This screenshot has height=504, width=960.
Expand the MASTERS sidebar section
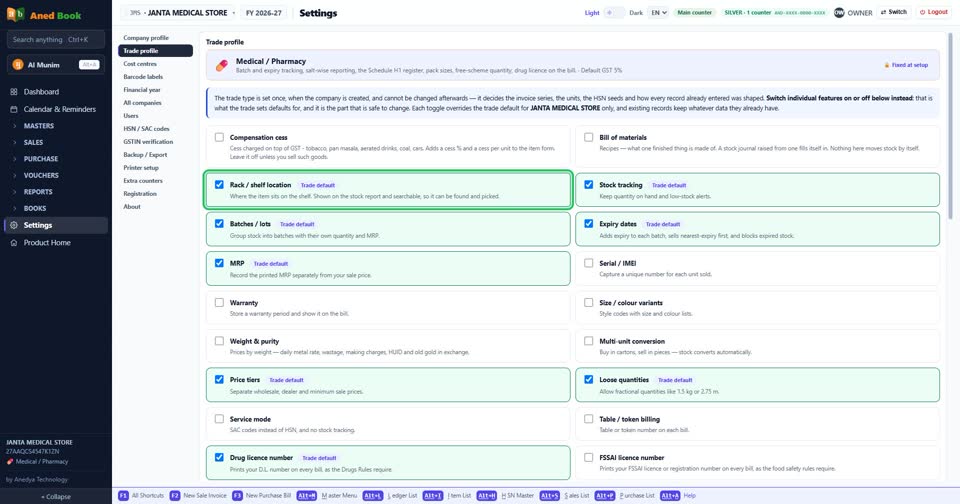[56, 126]
